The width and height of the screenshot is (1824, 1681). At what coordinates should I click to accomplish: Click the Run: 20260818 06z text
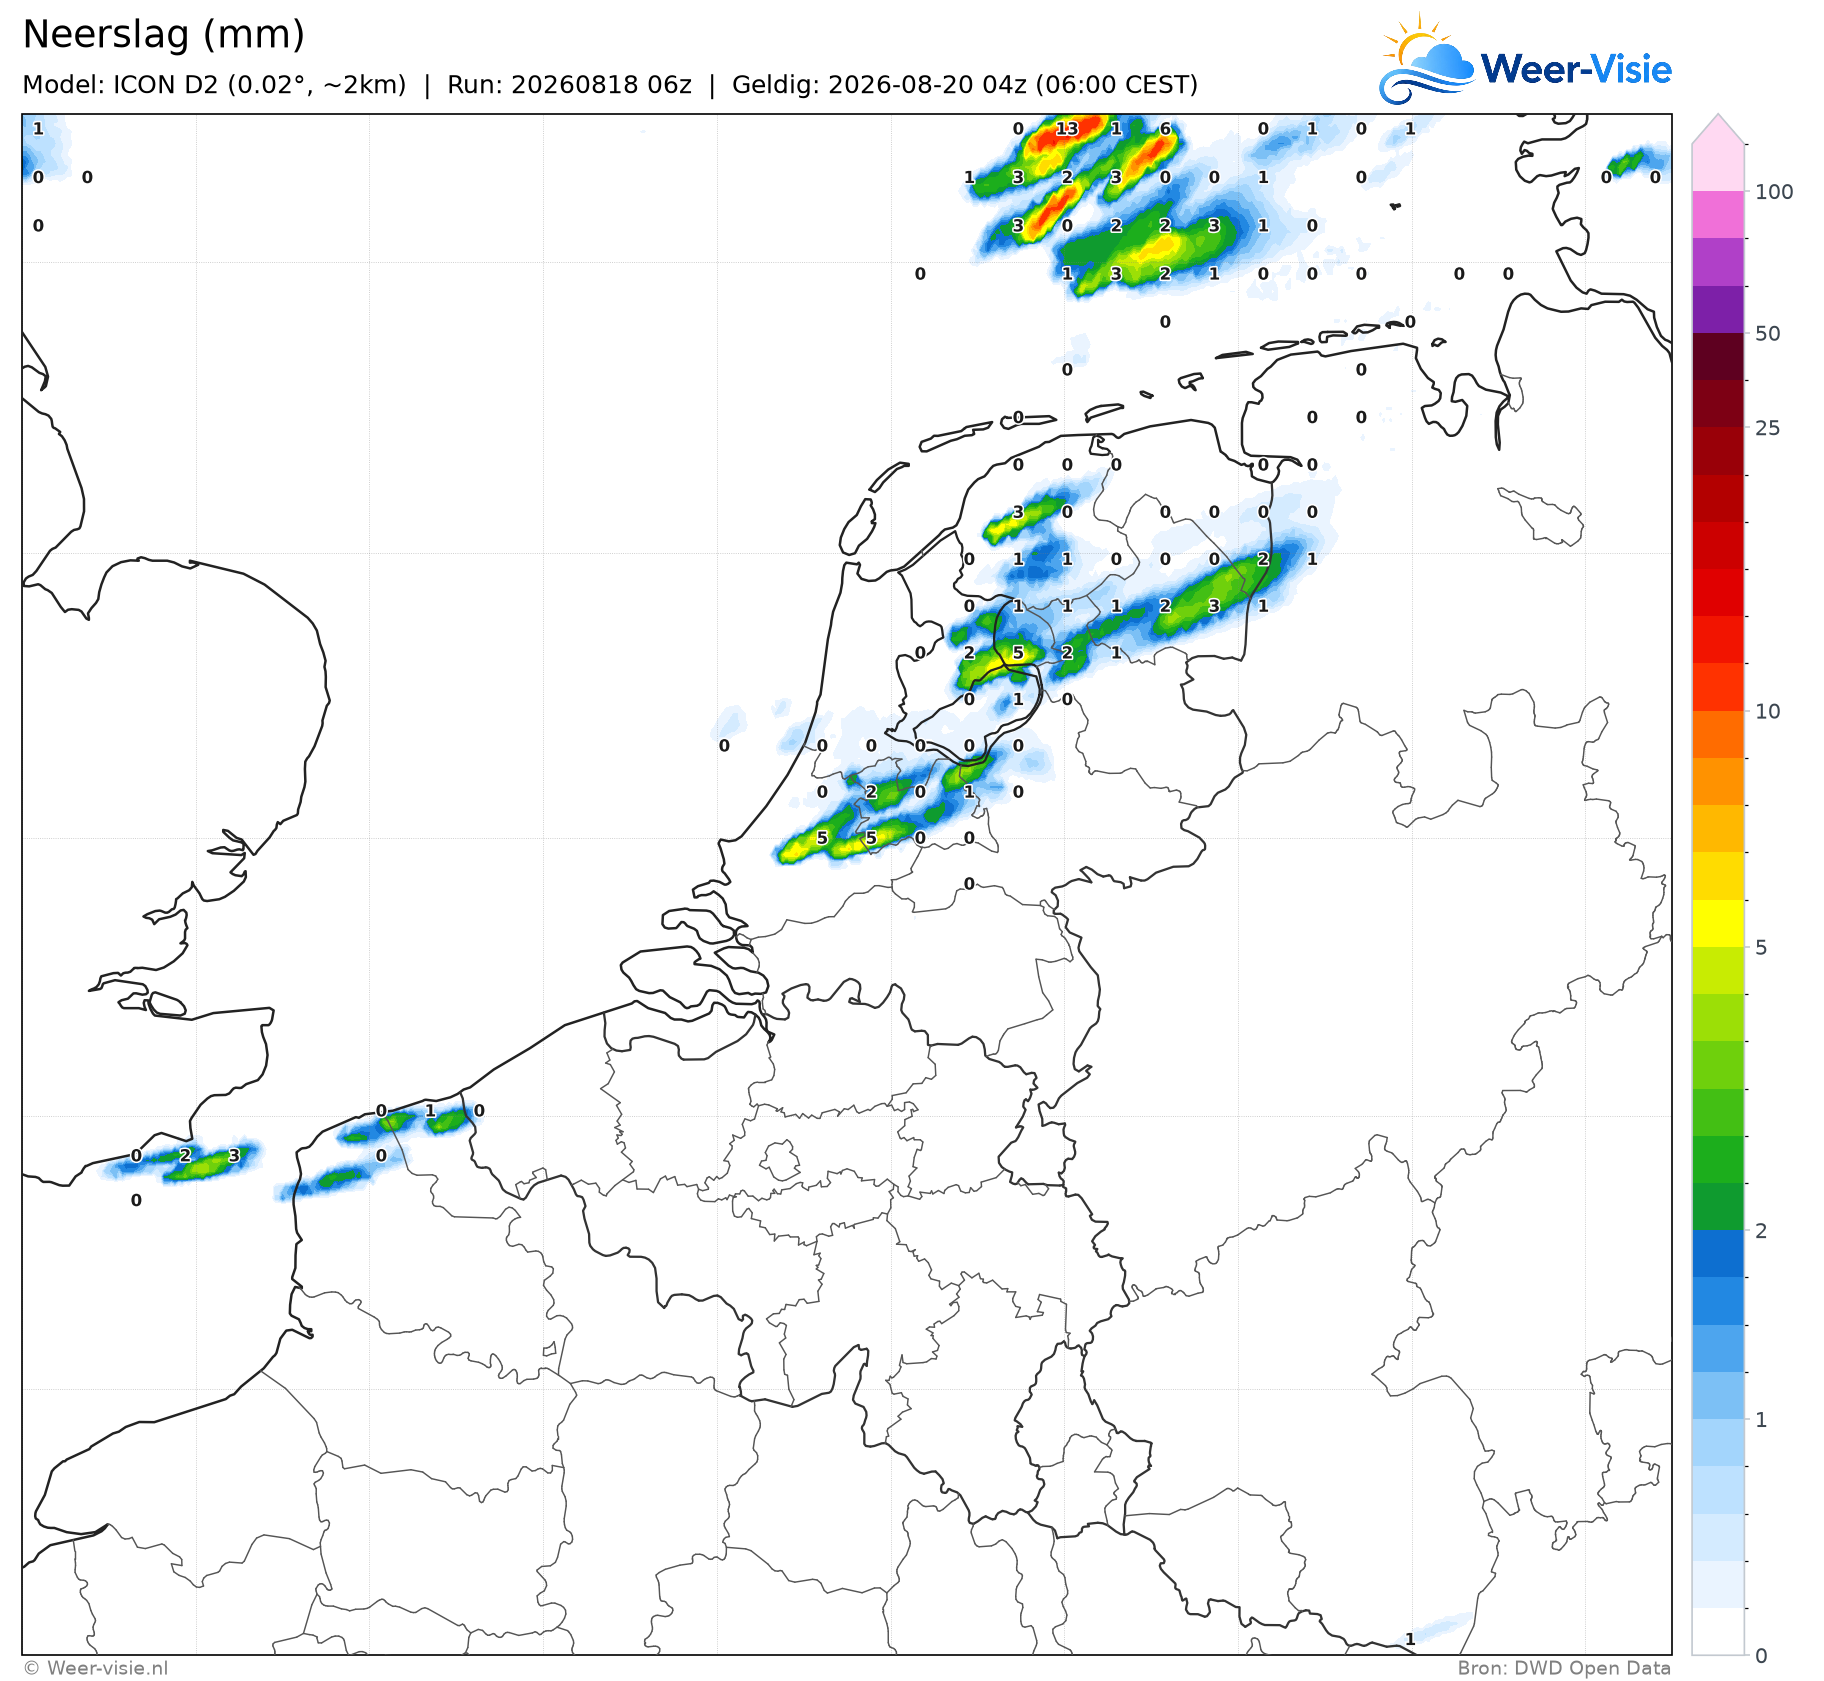[569, 85]
